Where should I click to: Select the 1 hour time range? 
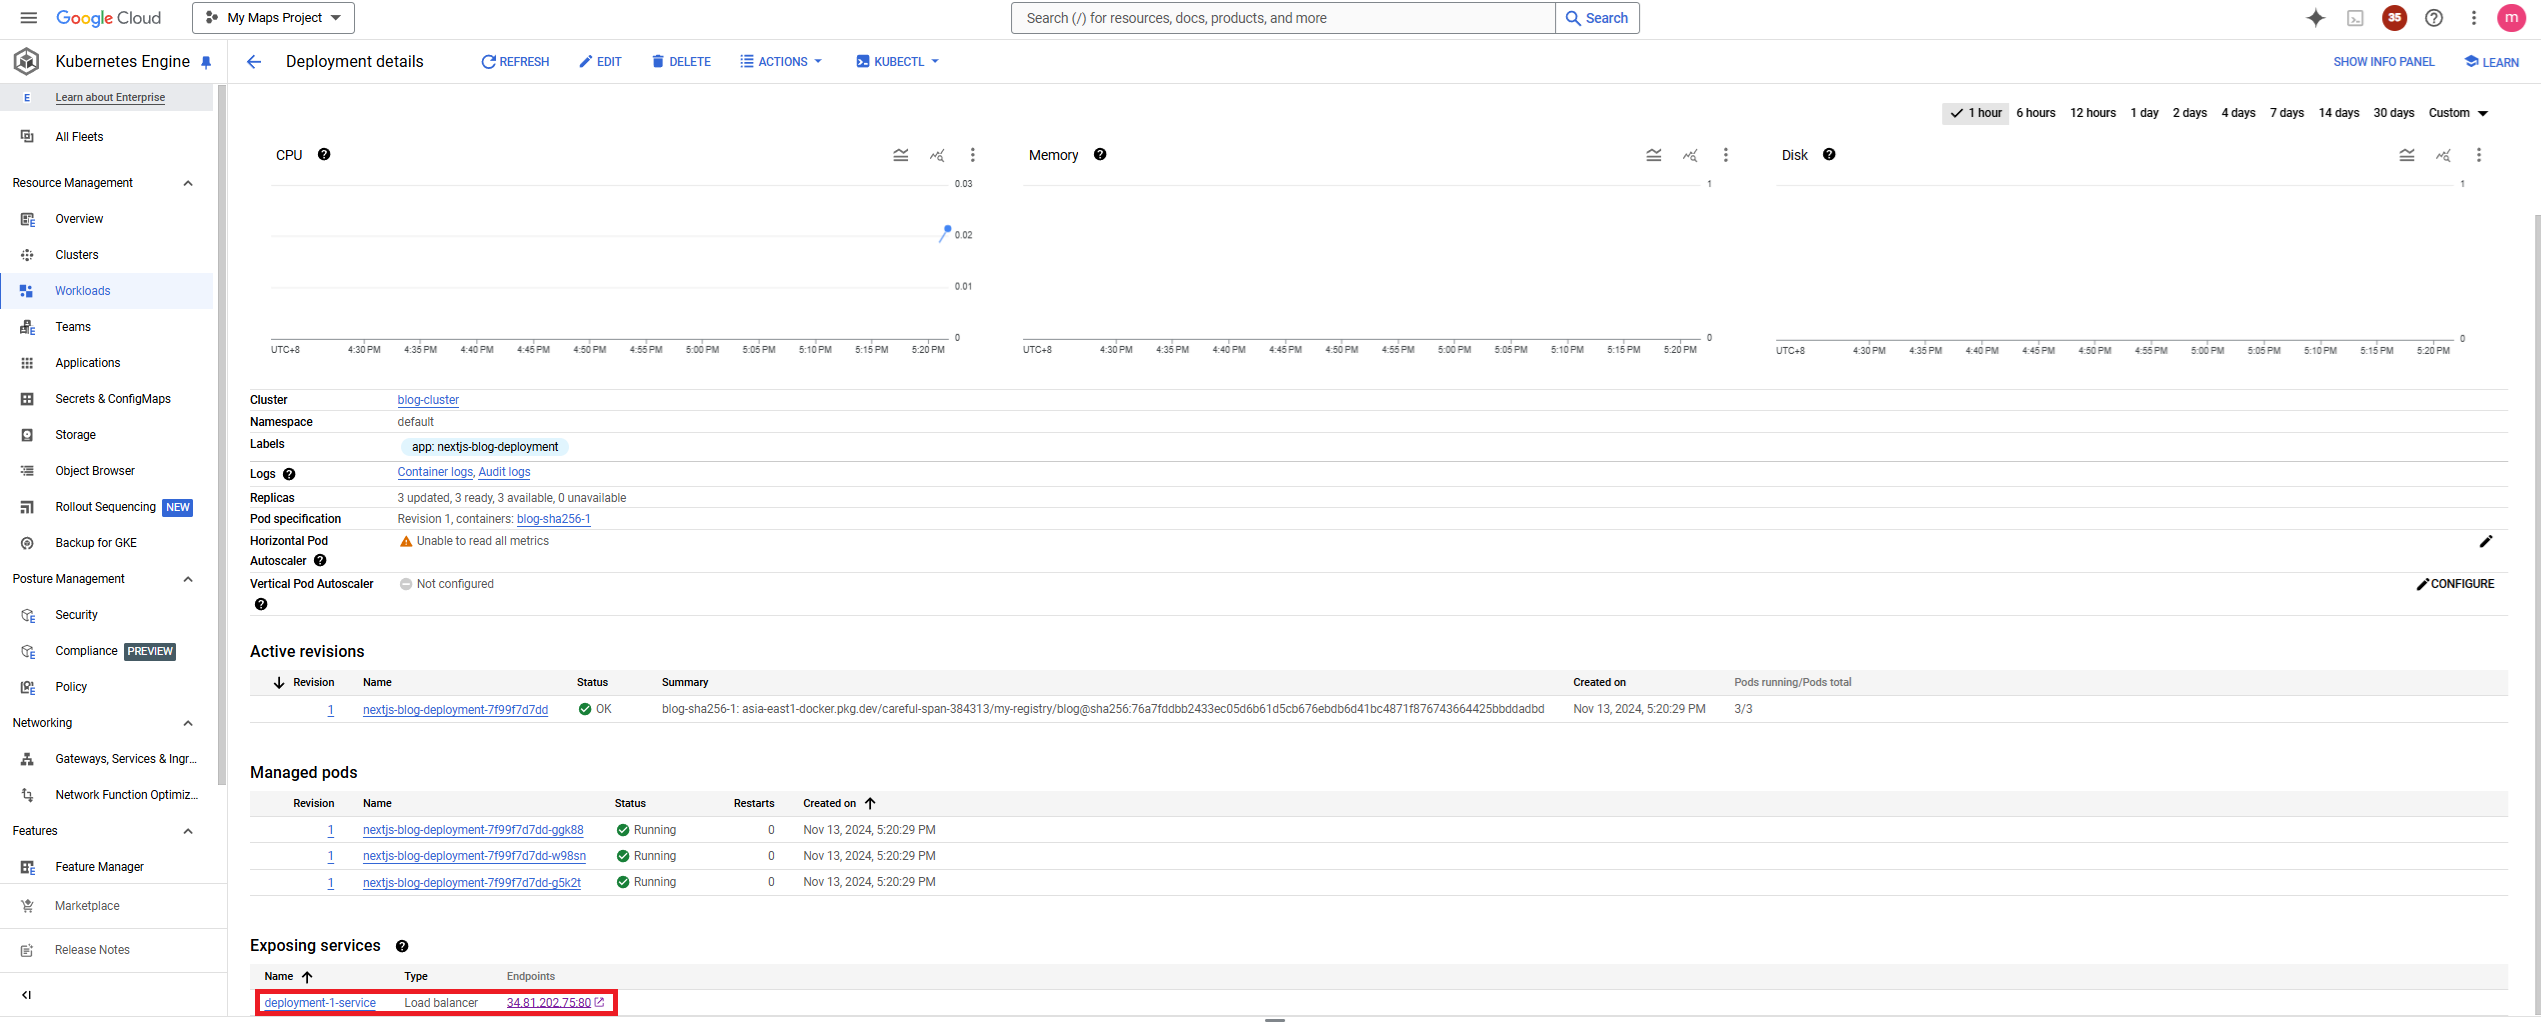(x=1976, y=113)
